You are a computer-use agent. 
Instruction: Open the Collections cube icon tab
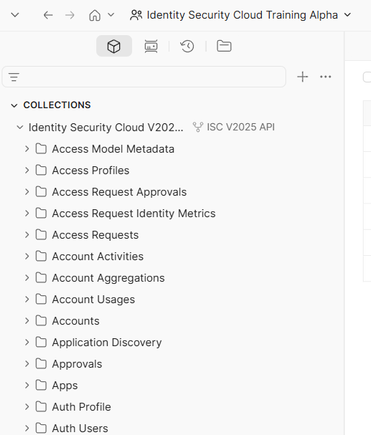[x=114, y=46]
